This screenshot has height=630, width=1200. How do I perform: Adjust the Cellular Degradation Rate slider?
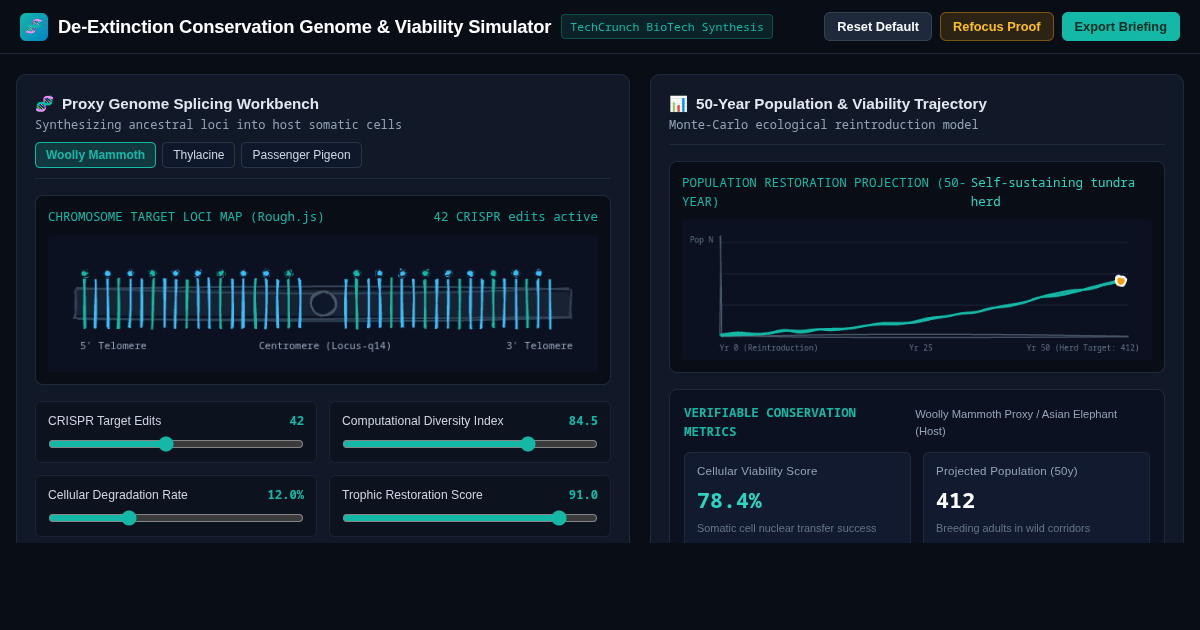pyautogui.click(x=176, y=518)
